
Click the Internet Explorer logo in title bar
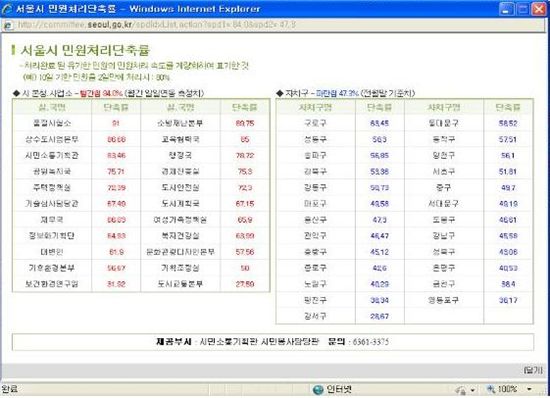(x=7, y=9)
